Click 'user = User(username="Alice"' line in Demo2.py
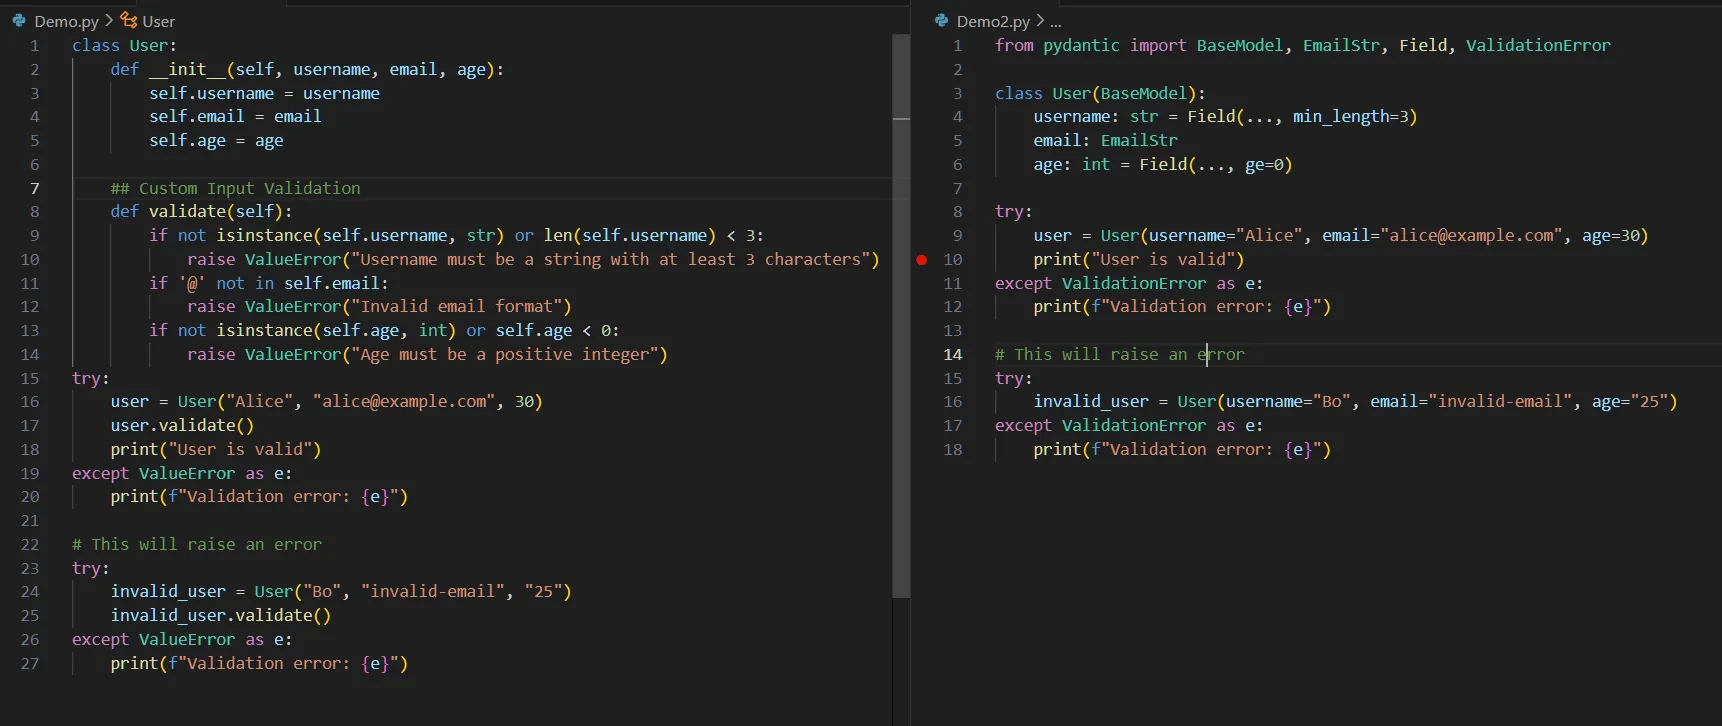Screen dimensions: 1722x726 (x=1340, y=235)
